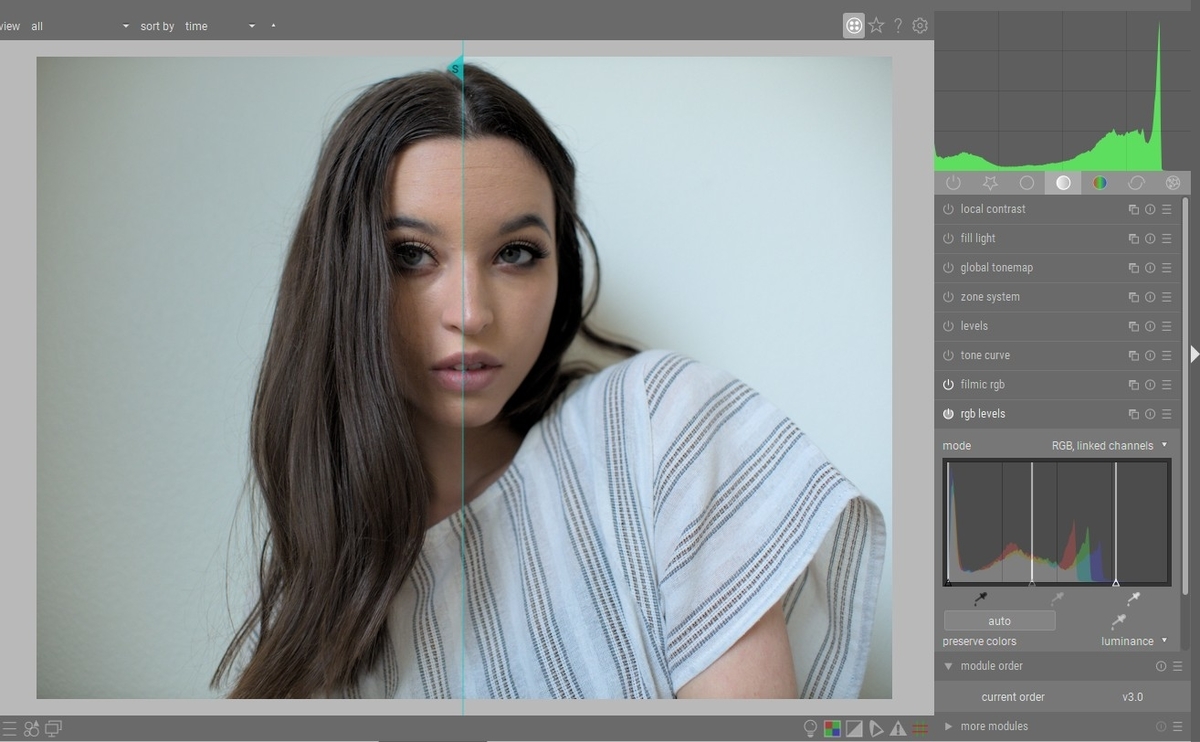Open presets menu for global tonemap
This screenshot has width=1200, height=742.
coord(1167,268)
